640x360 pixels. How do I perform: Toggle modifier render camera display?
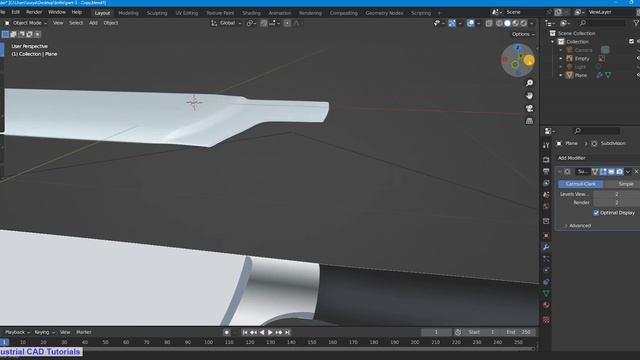(x=620, y=172)
